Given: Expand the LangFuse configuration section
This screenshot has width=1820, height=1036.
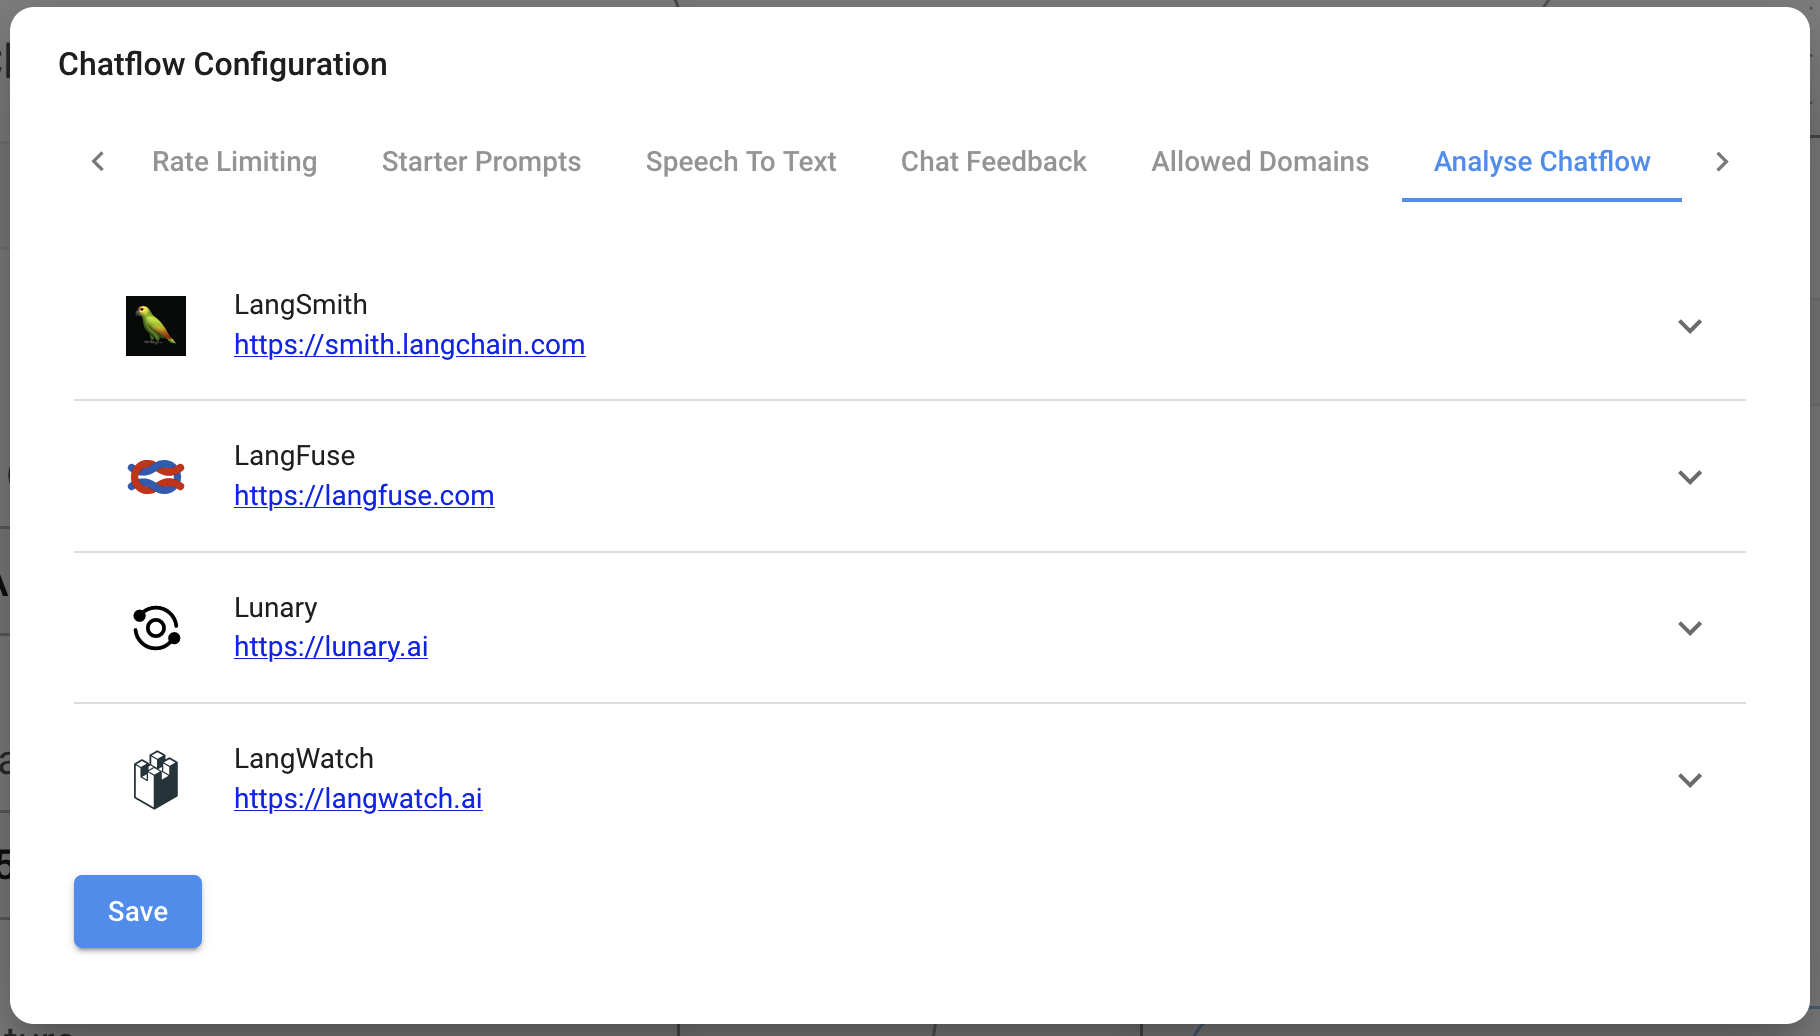Looking at the screenshot, I should (1691, 477).
